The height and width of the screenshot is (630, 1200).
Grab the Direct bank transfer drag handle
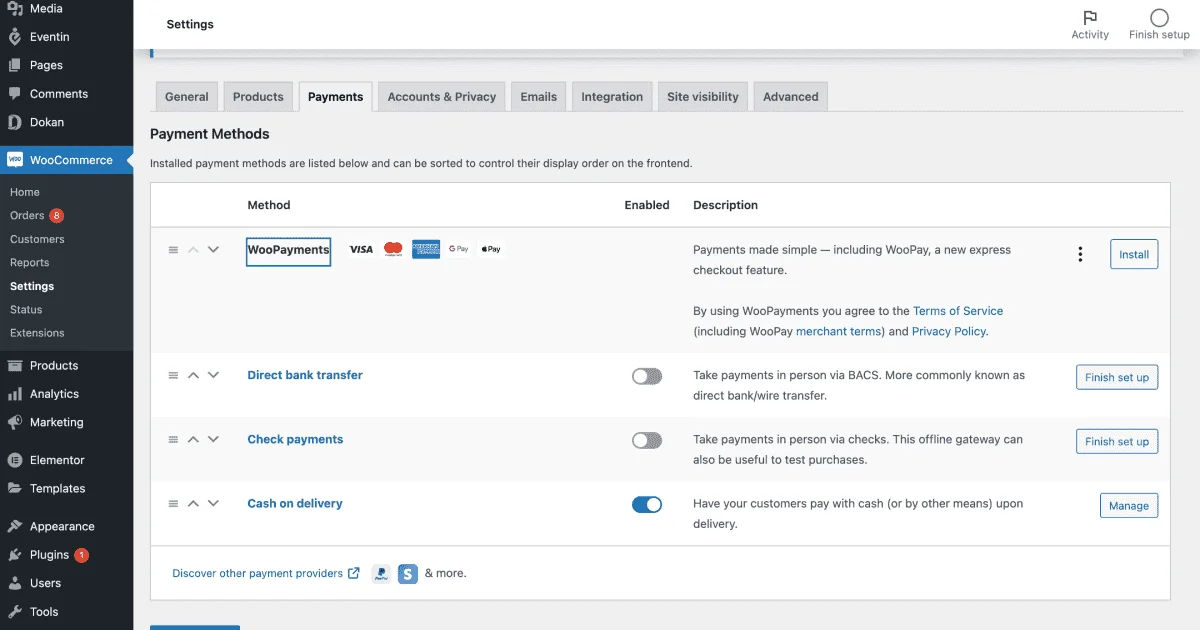pos(173,376)
